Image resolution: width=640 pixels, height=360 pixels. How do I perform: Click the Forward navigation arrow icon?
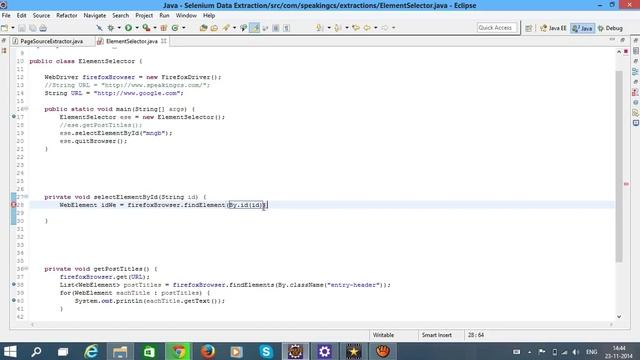pyautogui.click(x=384, y=28)
